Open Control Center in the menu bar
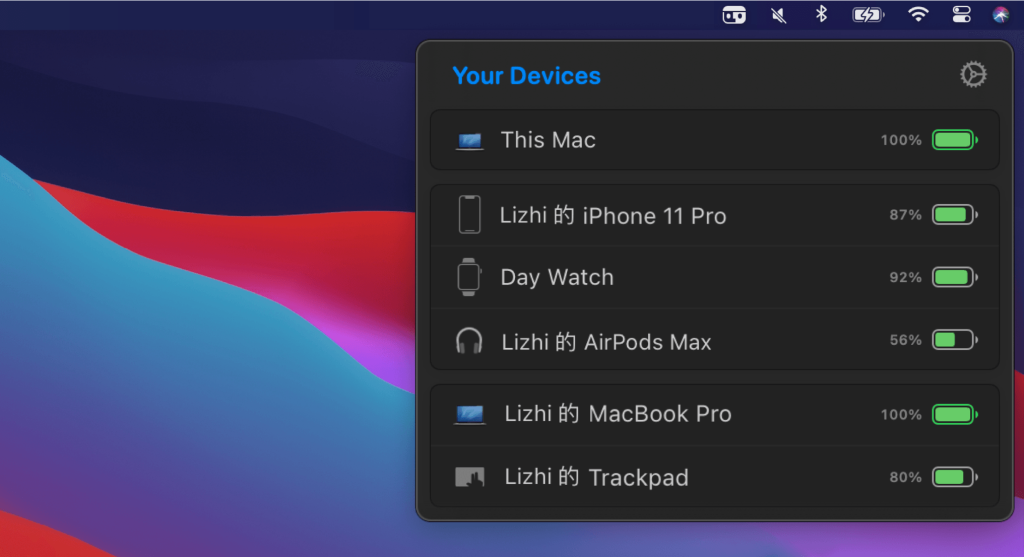Screen dimensions: 1024x557 pos(961,14)
